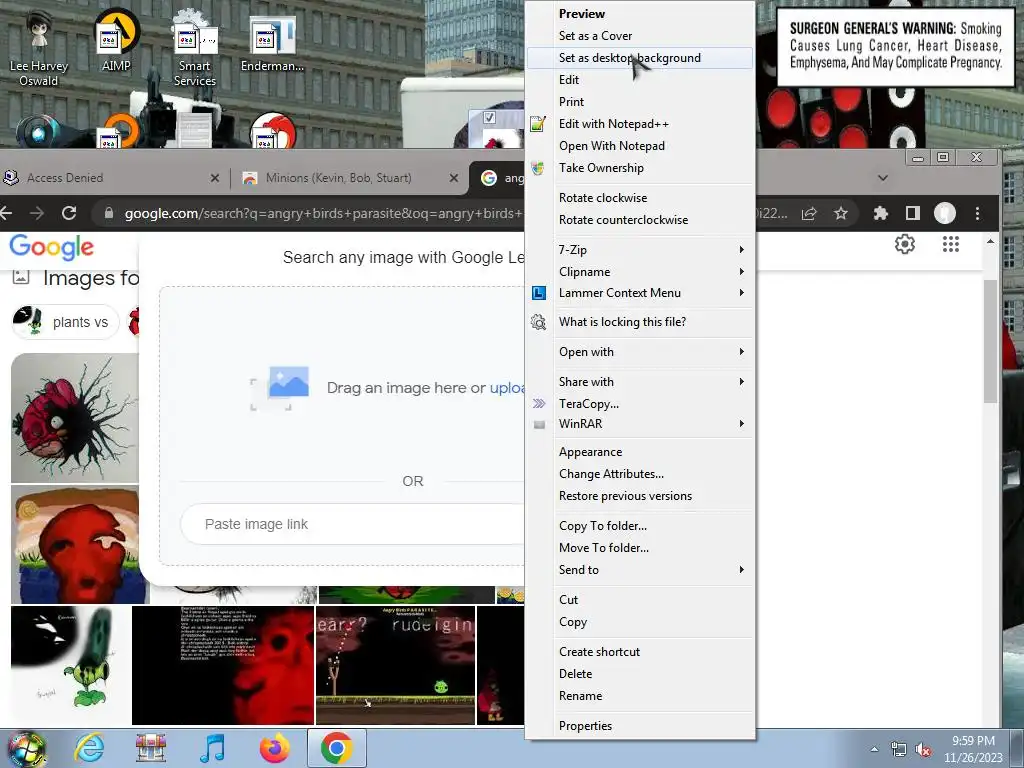Close the Minions tab
This screenshot has height=768, width=1024.
[454, 178]
